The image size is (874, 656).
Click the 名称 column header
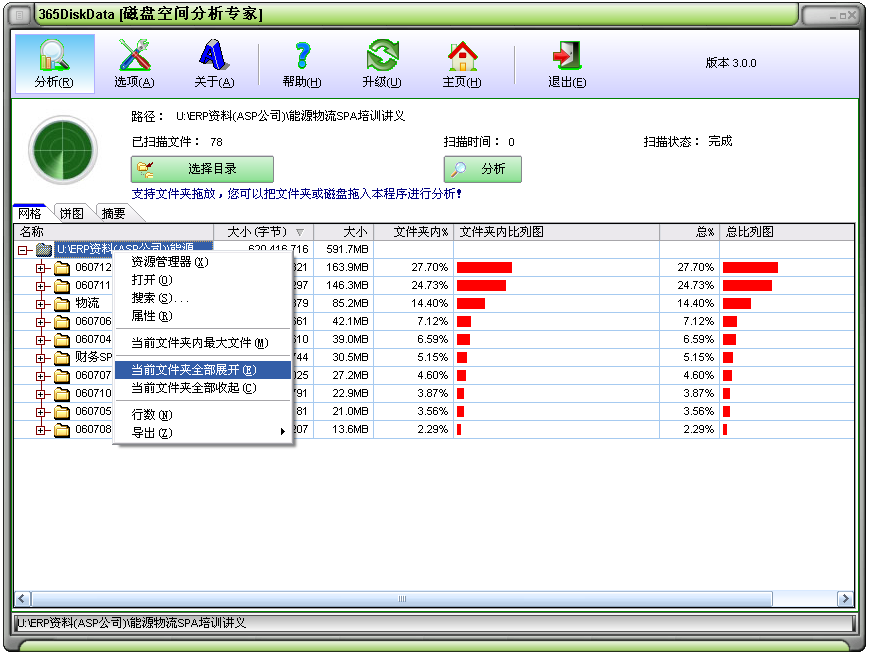point(114,232)
